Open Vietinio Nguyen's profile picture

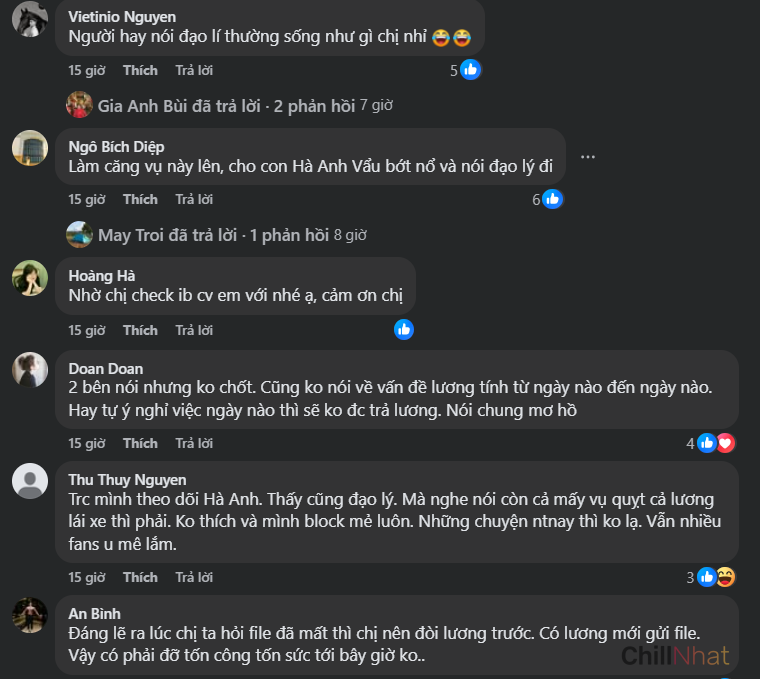(30, 17)
